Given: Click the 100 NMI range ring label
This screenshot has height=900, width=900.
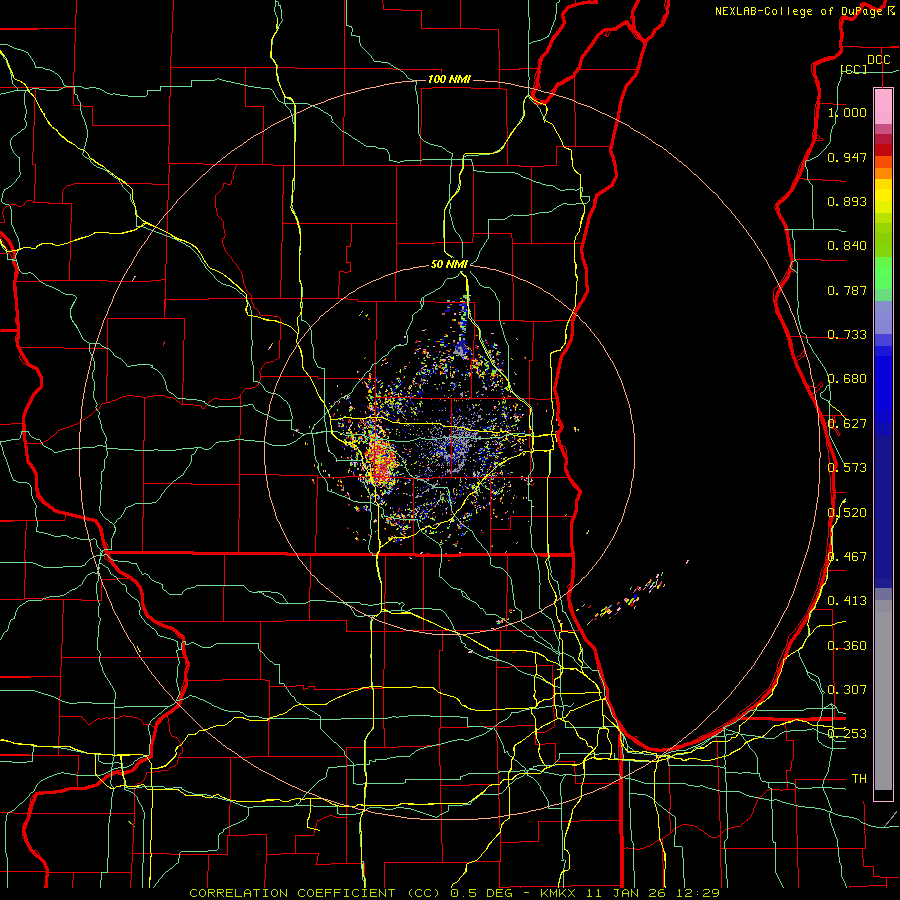Looking at the screenshot, I should click(x=449, y=79).
